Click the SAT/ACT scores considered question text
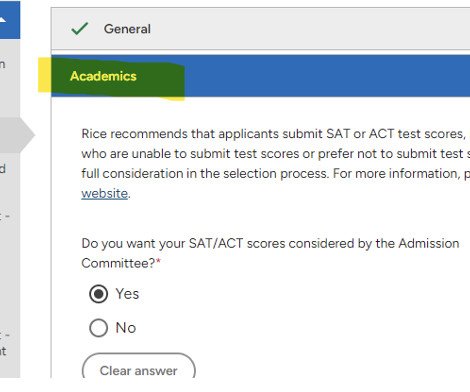 coord(270,253)
